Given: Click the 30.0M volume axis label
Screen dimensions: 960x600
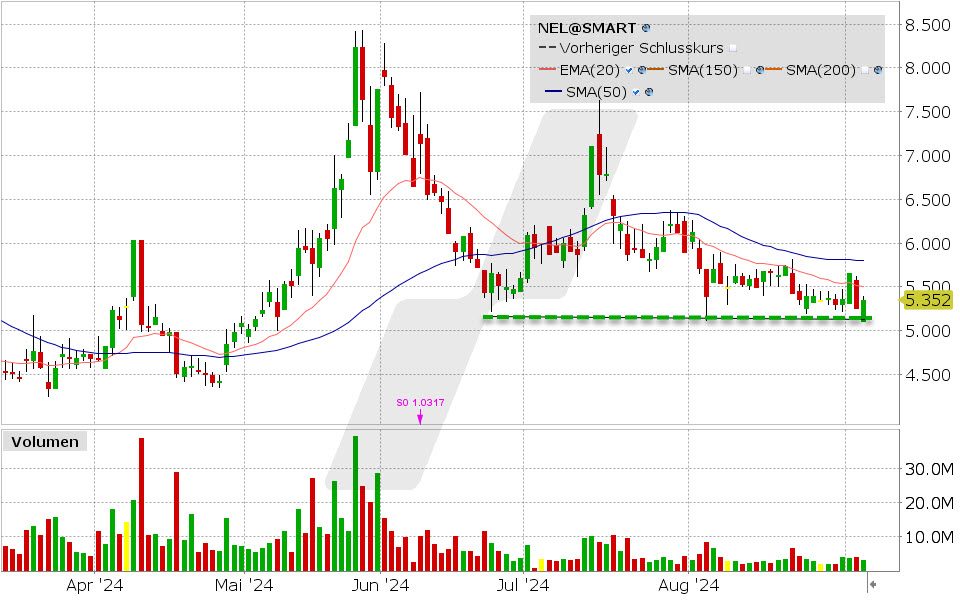Looking at the screenshot, I should click(929, 470).
